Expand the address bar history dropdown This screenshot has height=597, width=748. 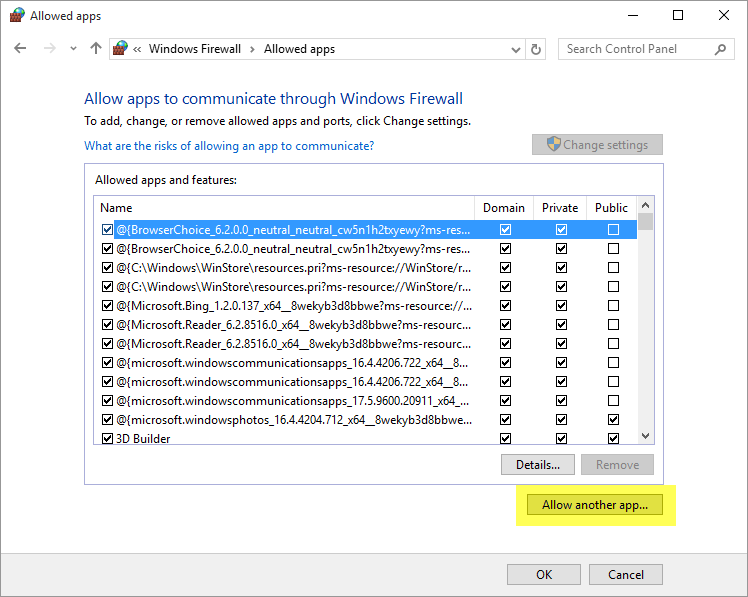(516, 49)
